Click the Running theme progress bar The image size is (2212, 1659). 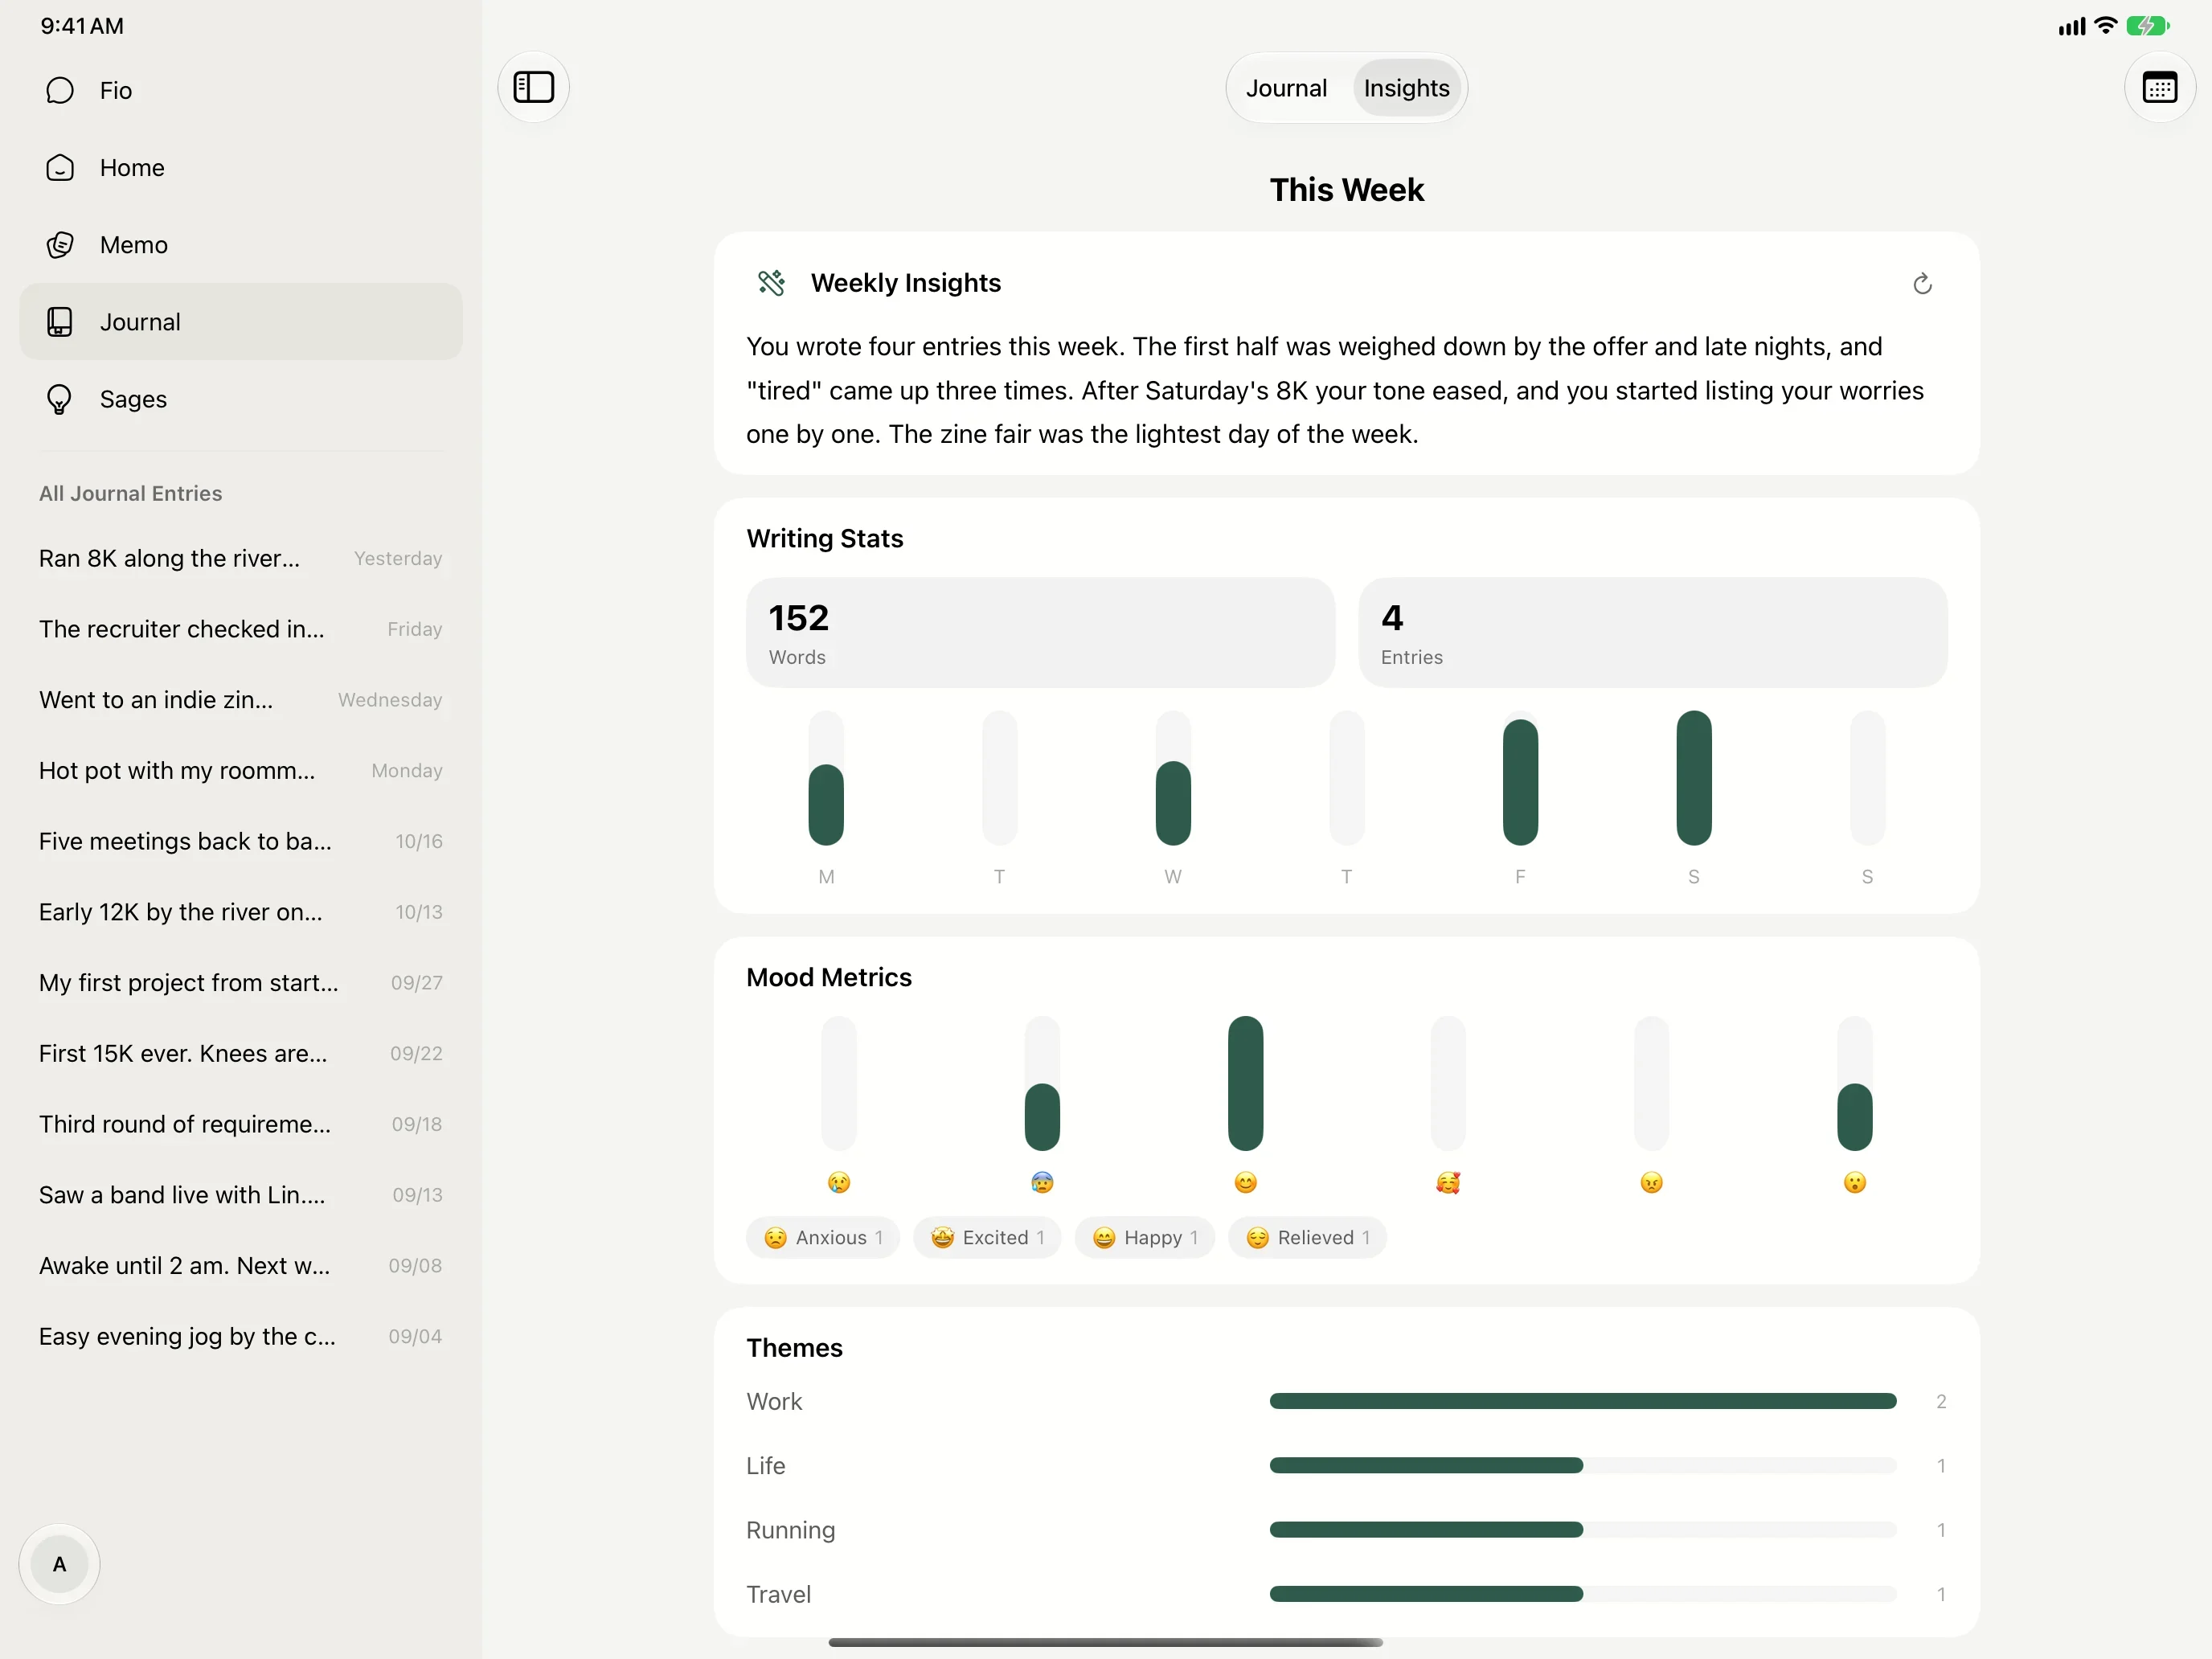[x=1583, y=1530]
